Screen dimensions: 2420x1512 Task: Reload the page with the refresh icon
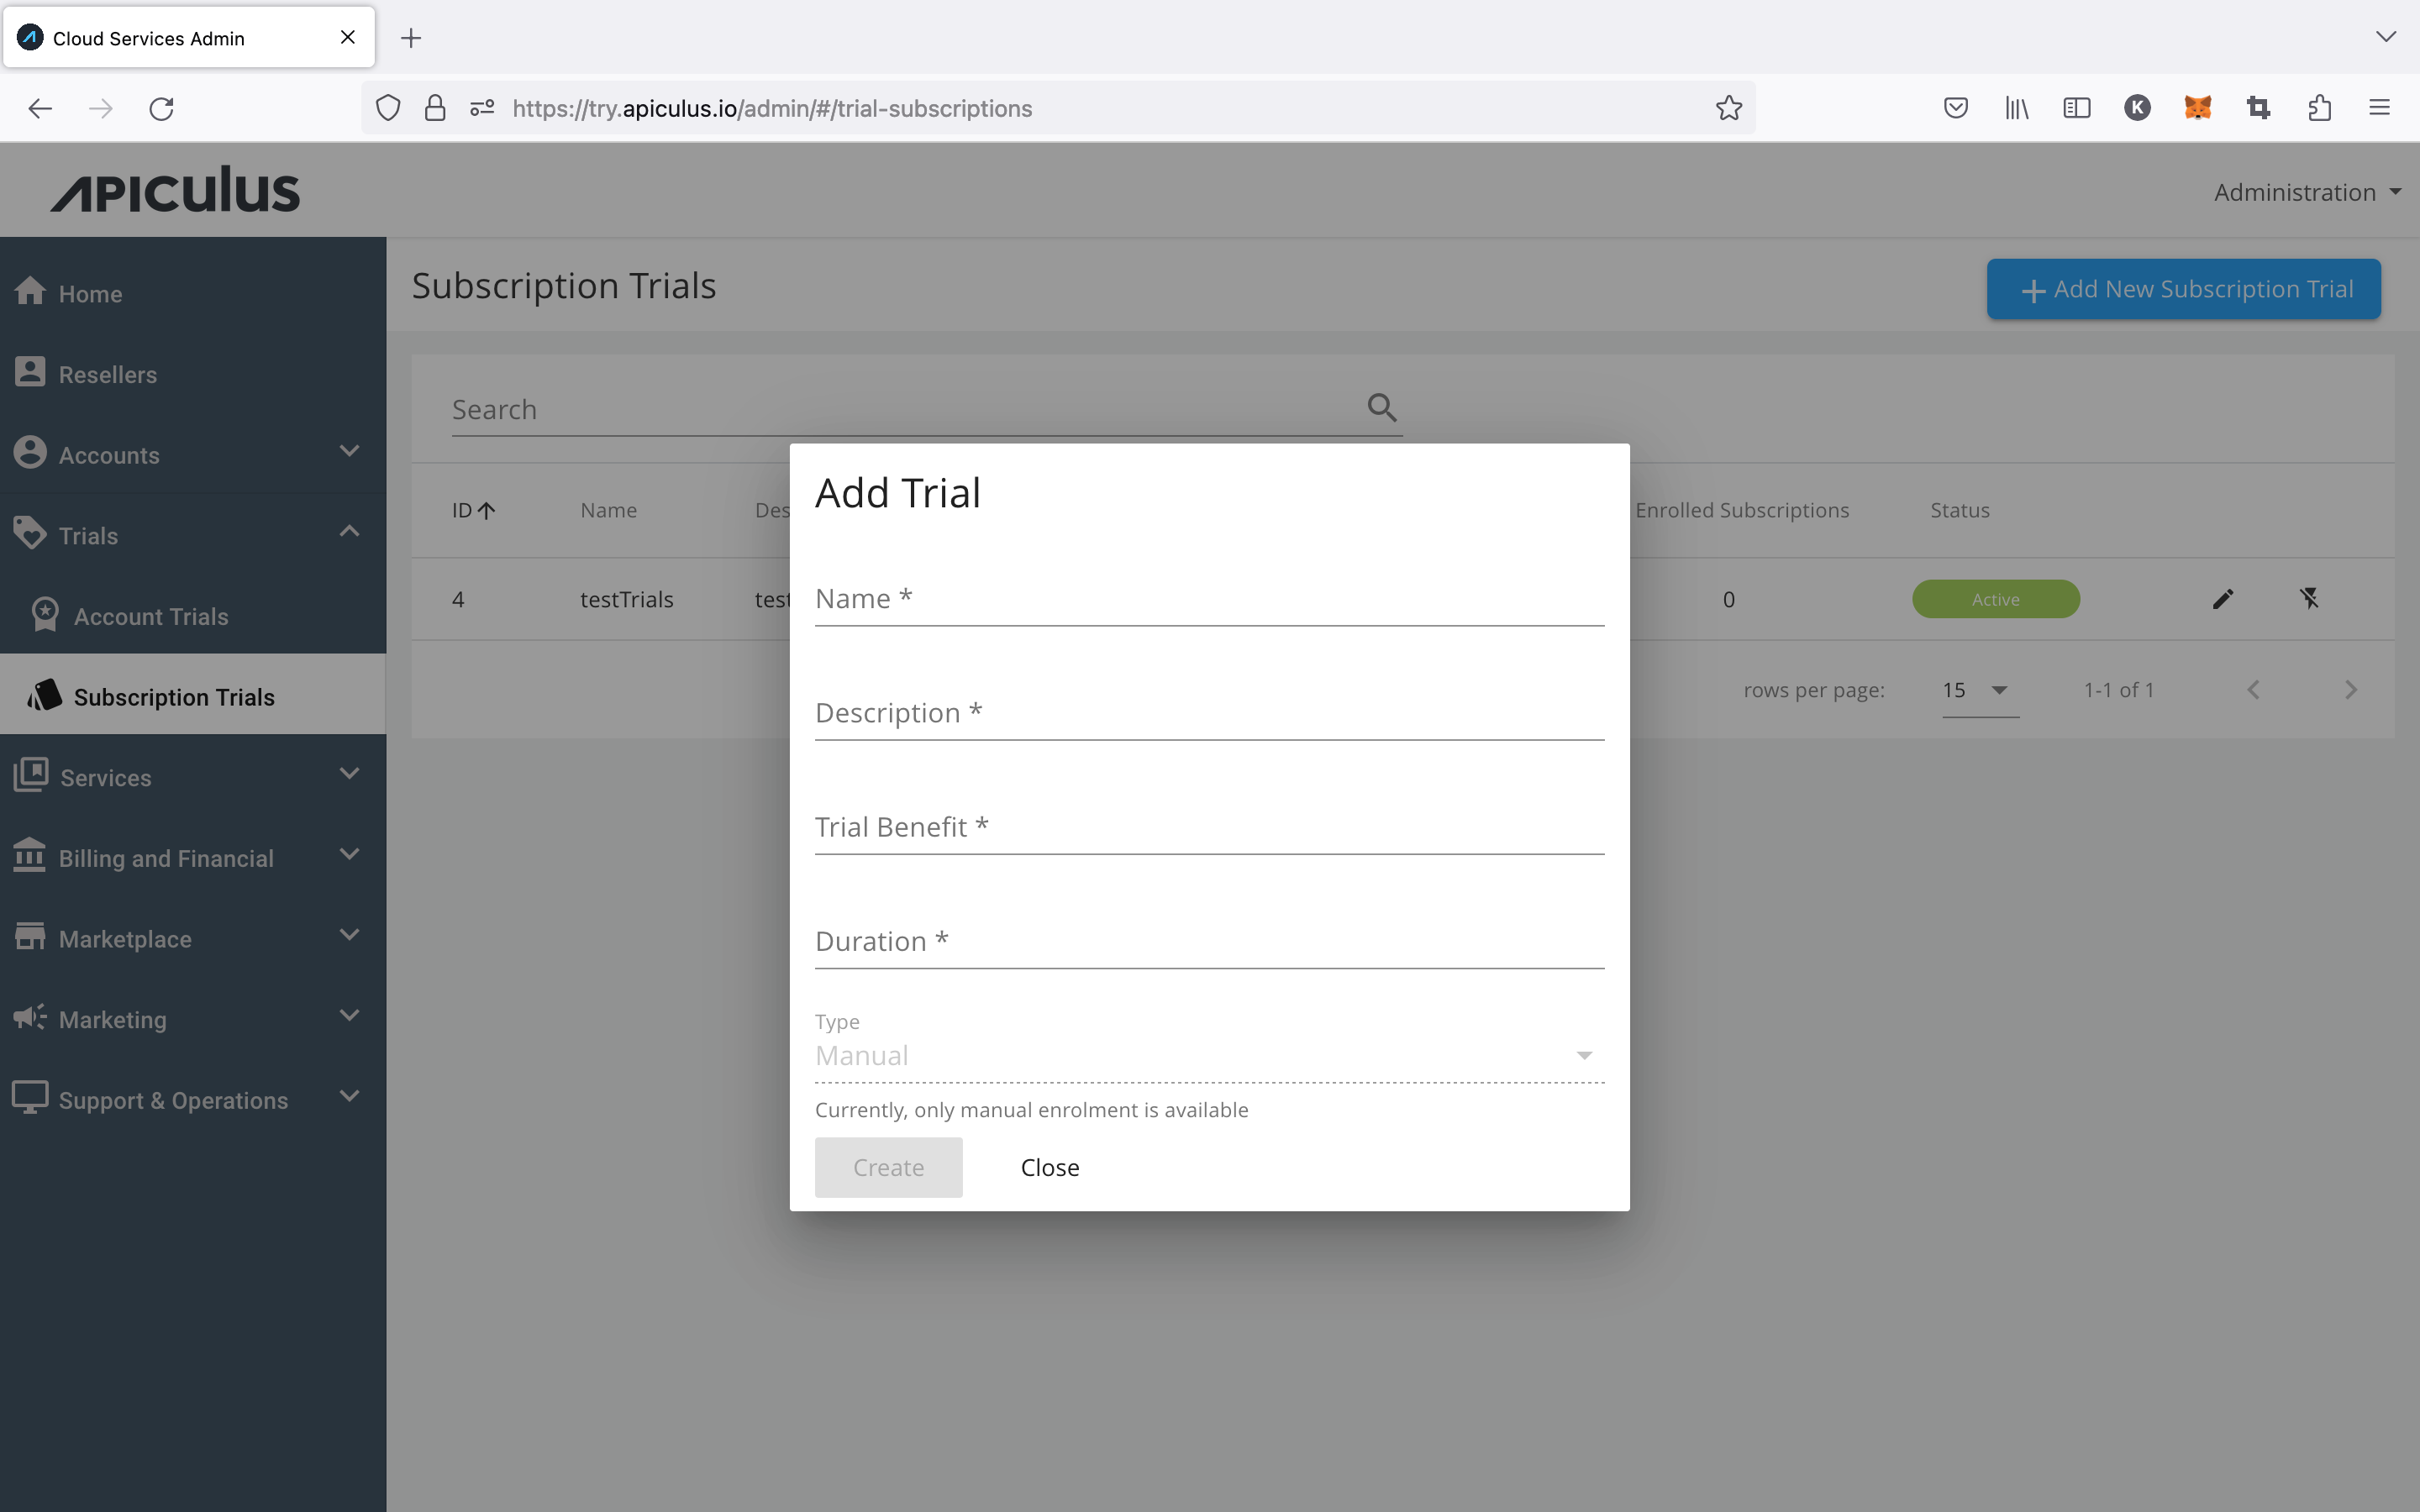pyautogui.click(x=161, y=108)
